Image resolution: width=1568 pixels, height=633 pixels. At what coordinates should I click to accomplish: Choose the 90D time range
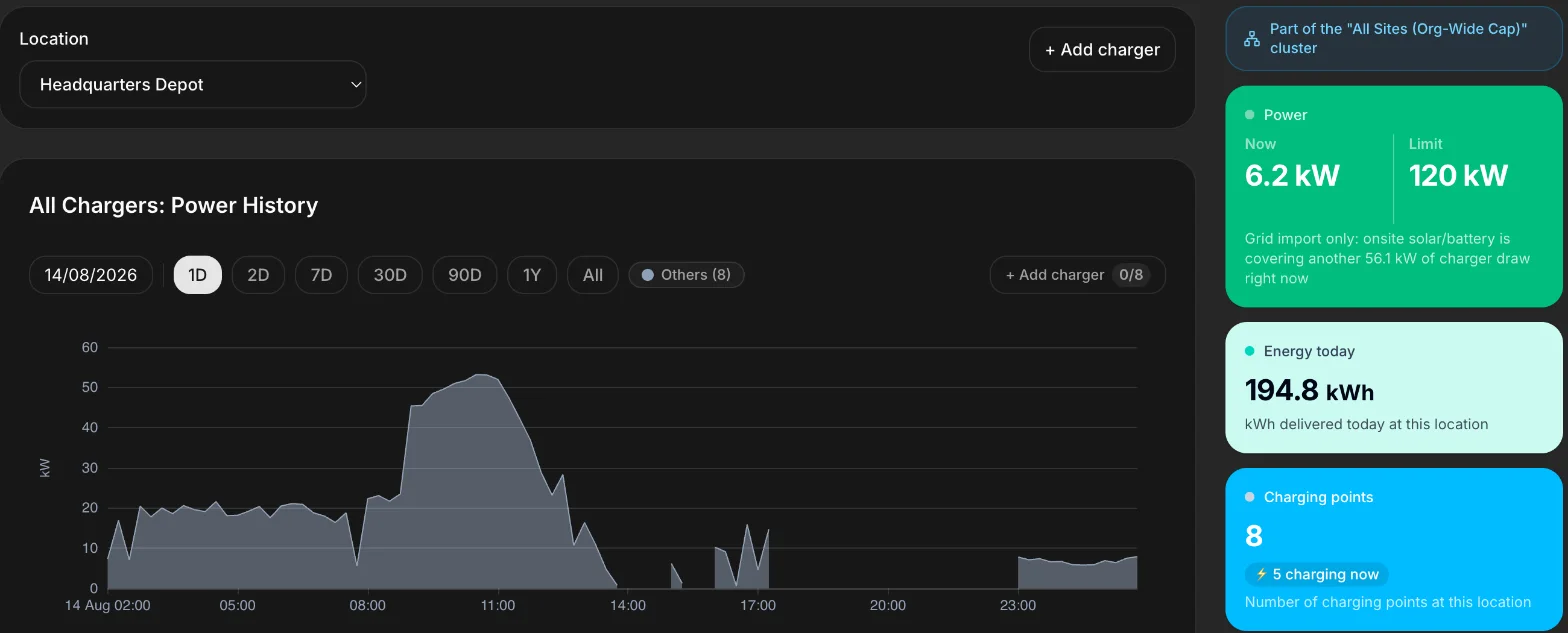point(465,275)
